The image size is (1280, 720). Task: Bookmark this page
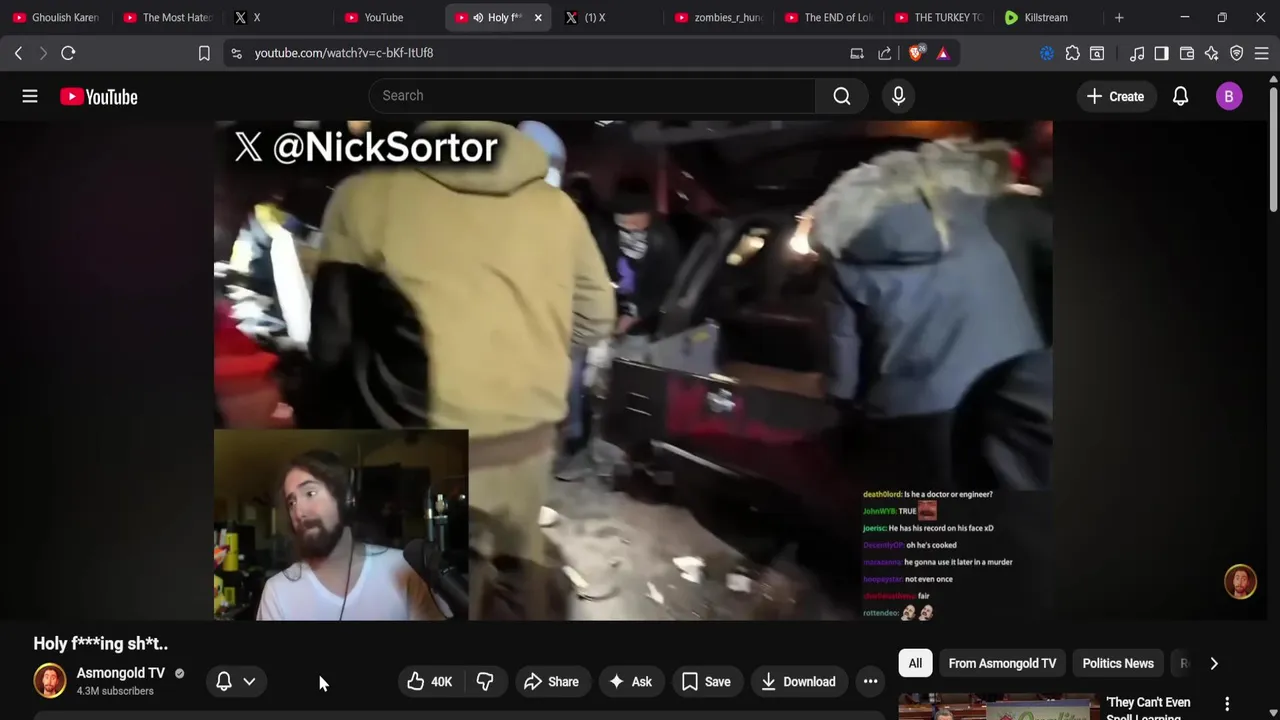coord(204,53)
